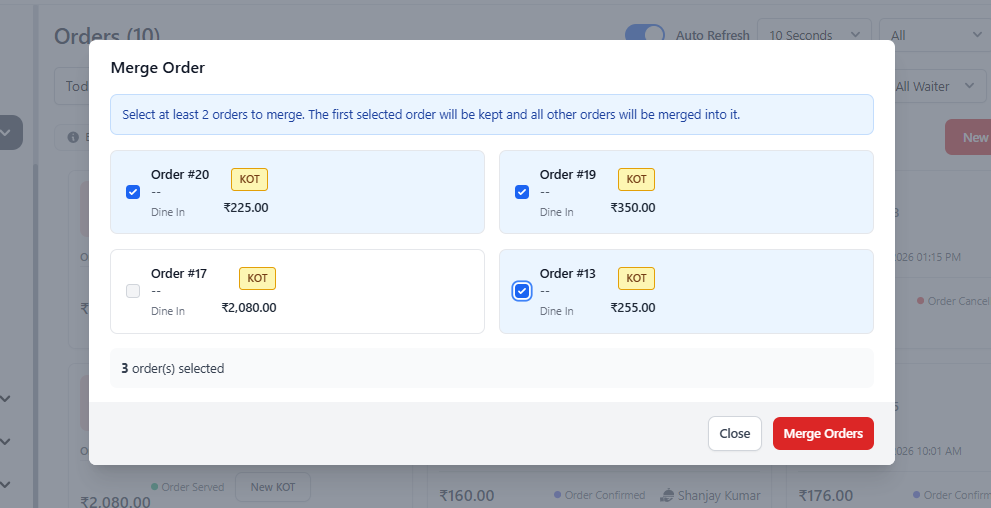
Task: Close the Merge Order dialog
Action: coord(734,433)
